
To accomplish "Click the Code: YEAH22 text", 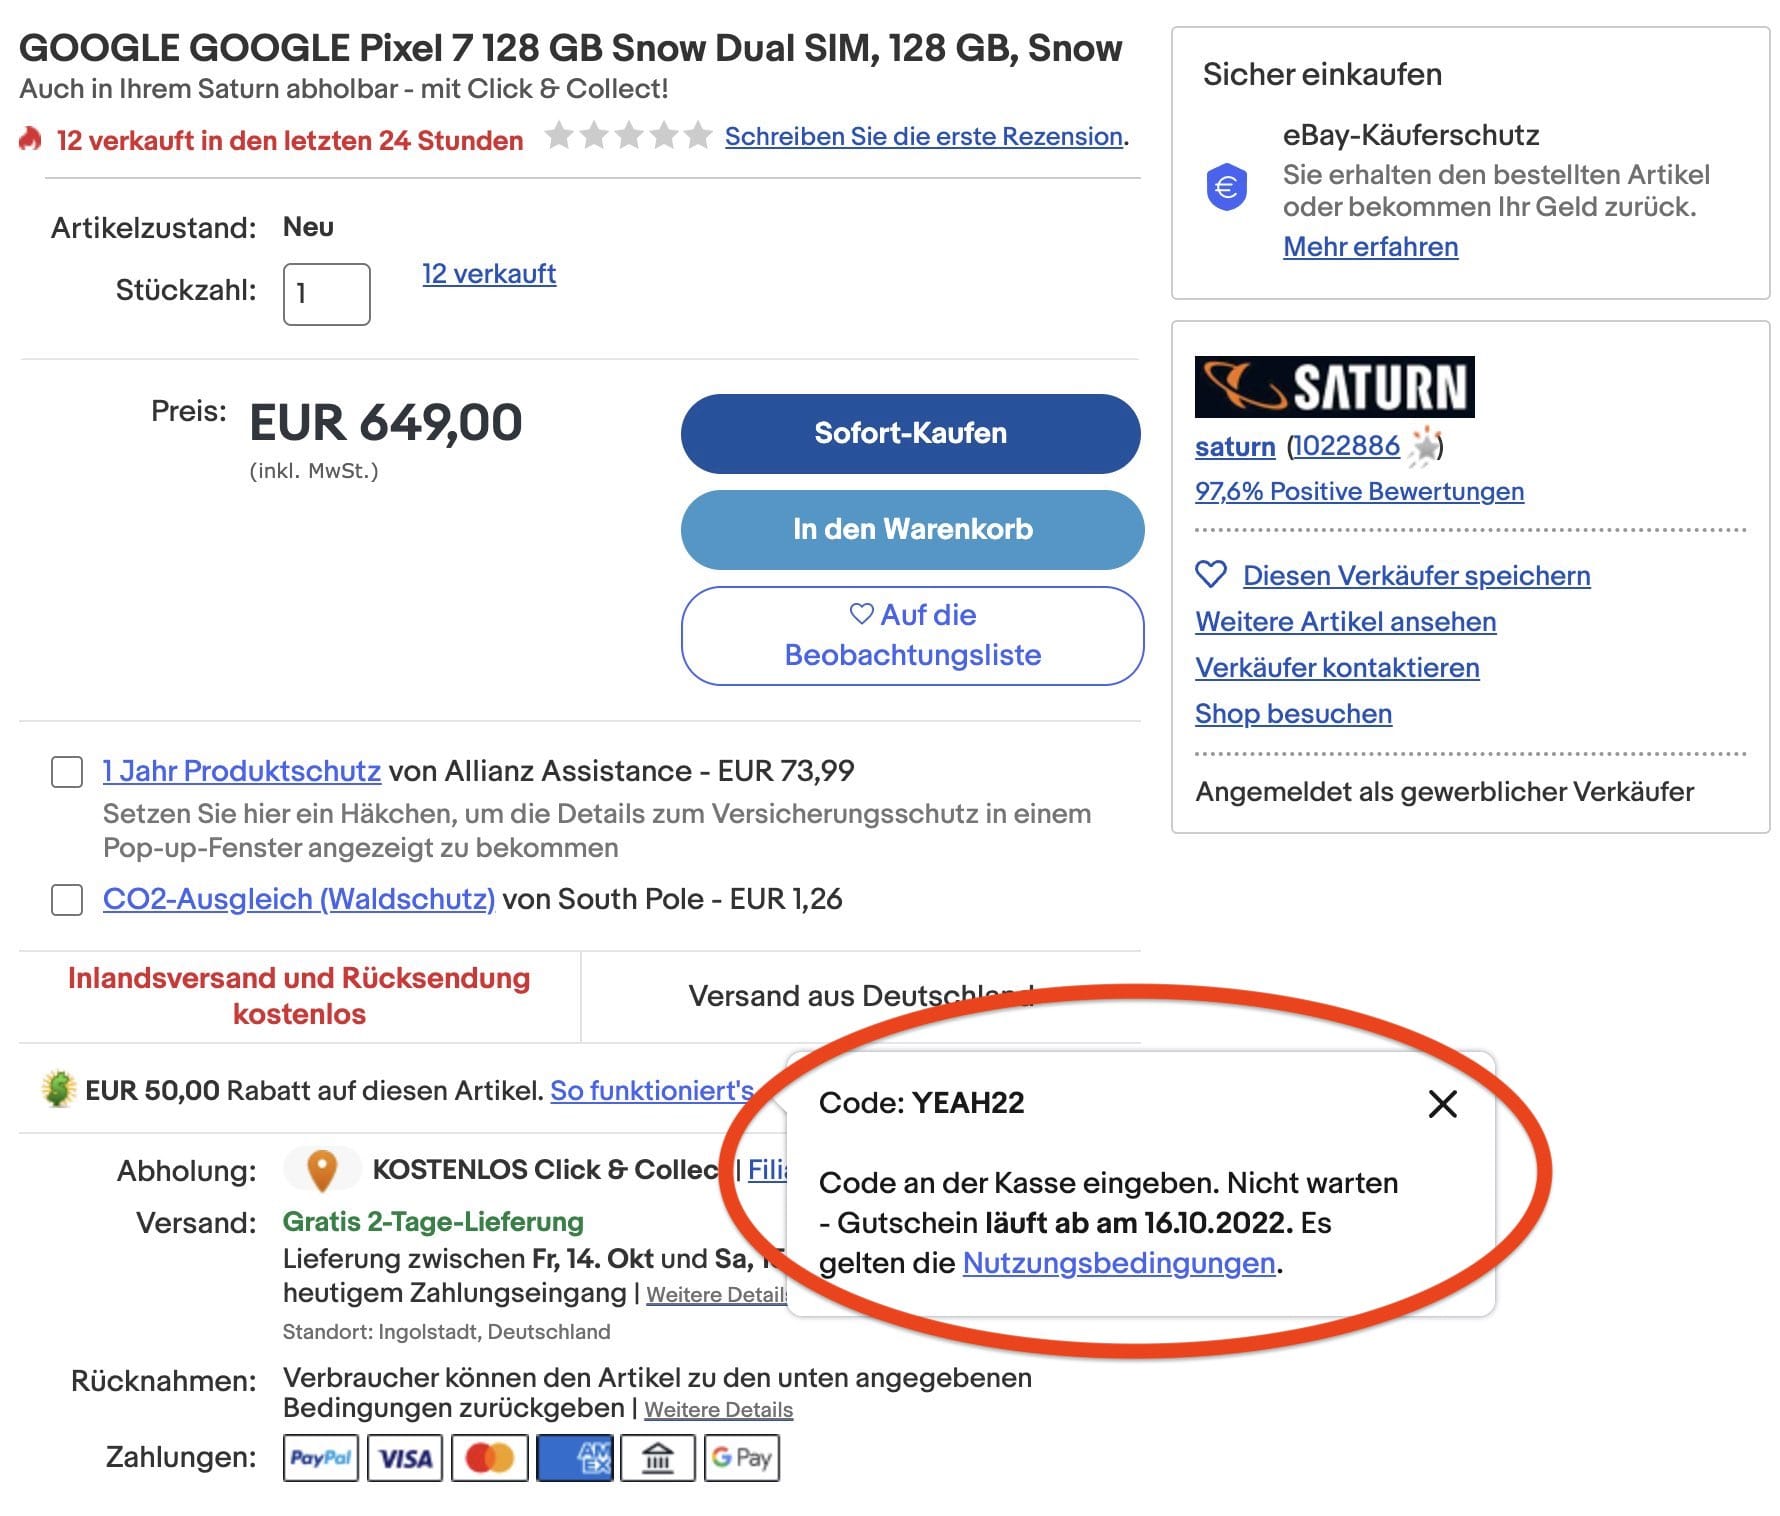I will tap(921, 1103).
